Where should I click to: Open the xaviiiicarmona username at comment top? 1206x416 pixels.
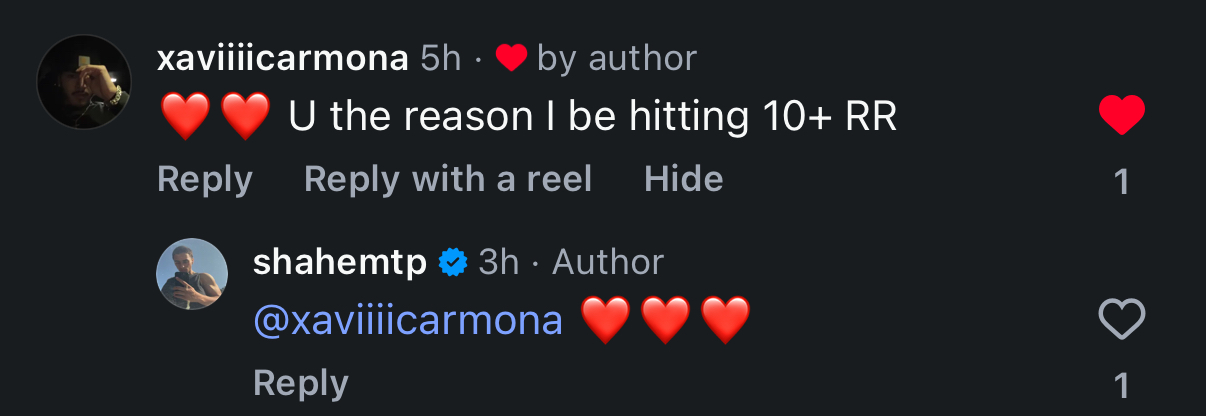point(283,58)
